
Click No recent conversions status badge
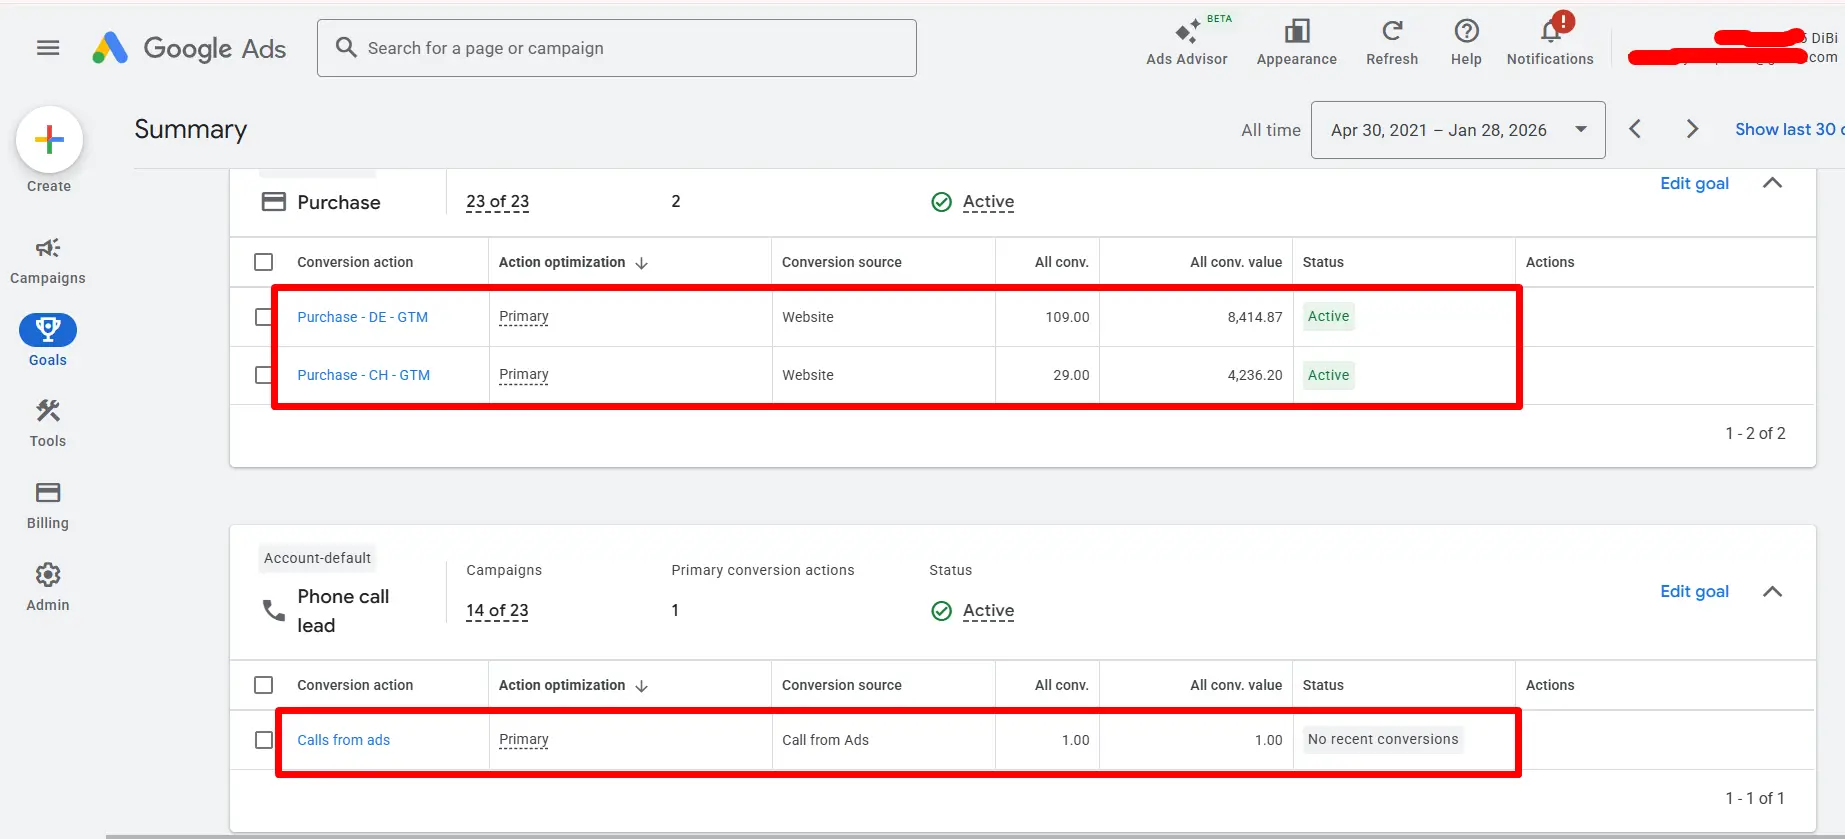tap(1383, 739)
